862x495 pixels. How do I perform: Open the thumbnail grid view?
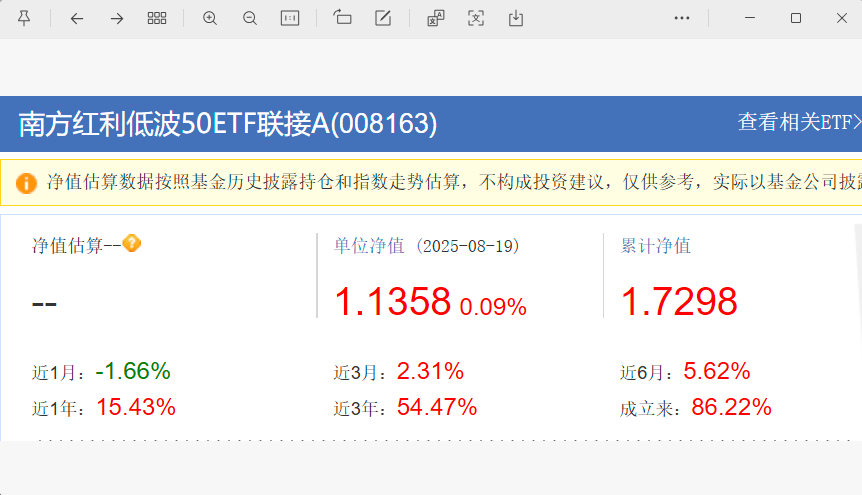pyautogui.click(x=157, y=19)
